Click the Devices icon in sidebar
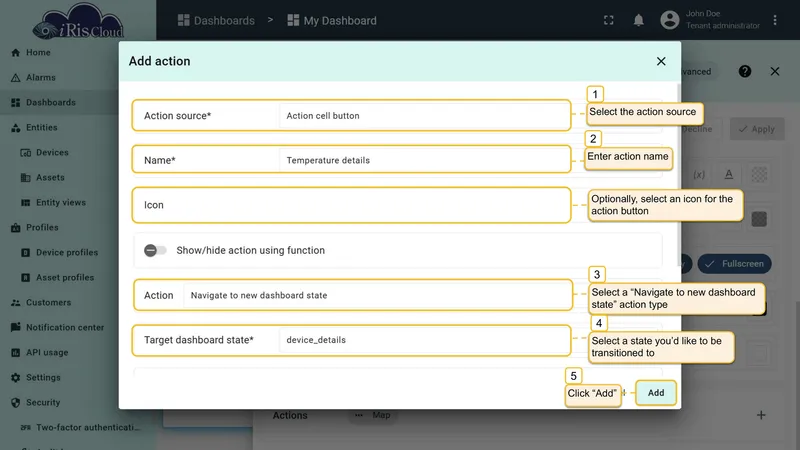 (x=26, y=153)
